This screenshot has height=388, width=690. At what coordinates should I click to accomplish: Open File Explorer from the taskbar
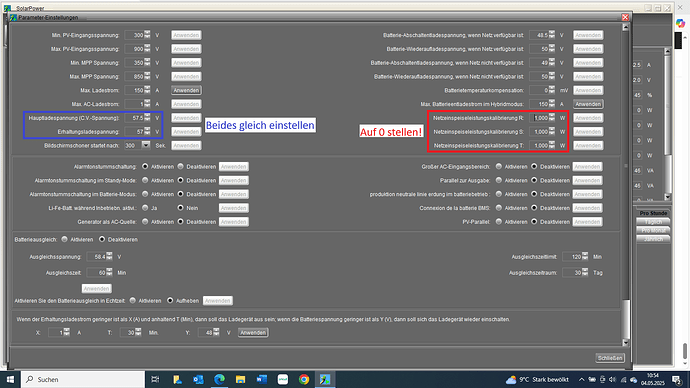[x=240, y=379]
